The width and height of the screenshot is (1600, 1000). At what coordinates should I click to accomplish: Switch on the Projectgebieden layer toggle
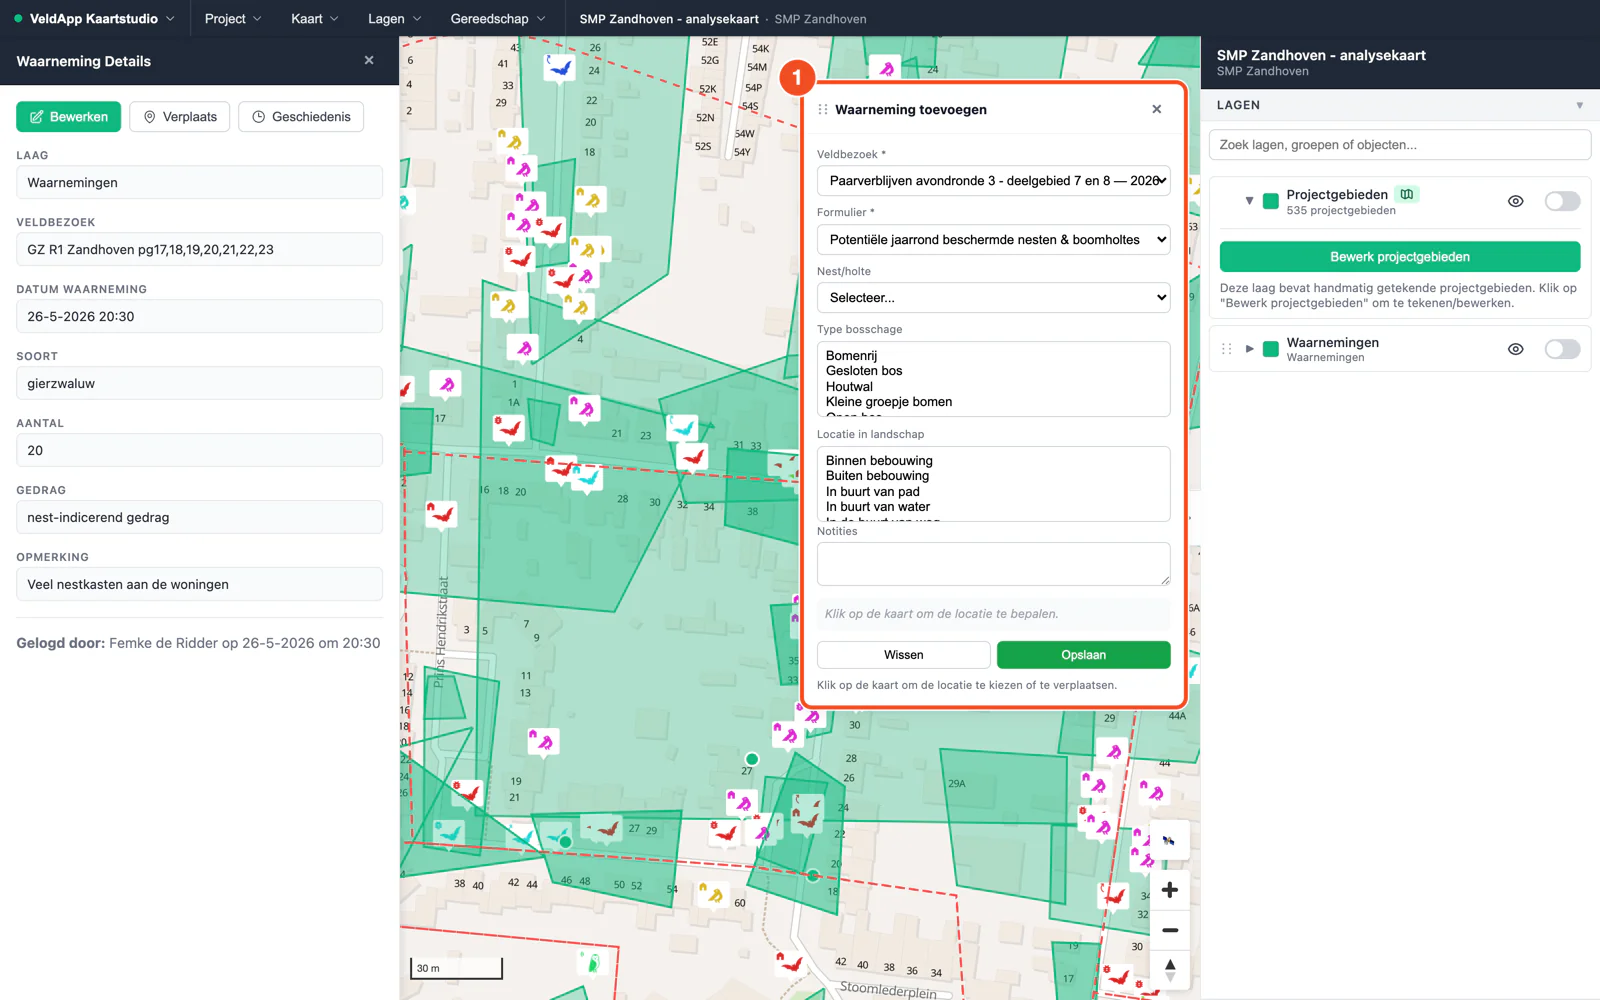(x=1562, y=201)
